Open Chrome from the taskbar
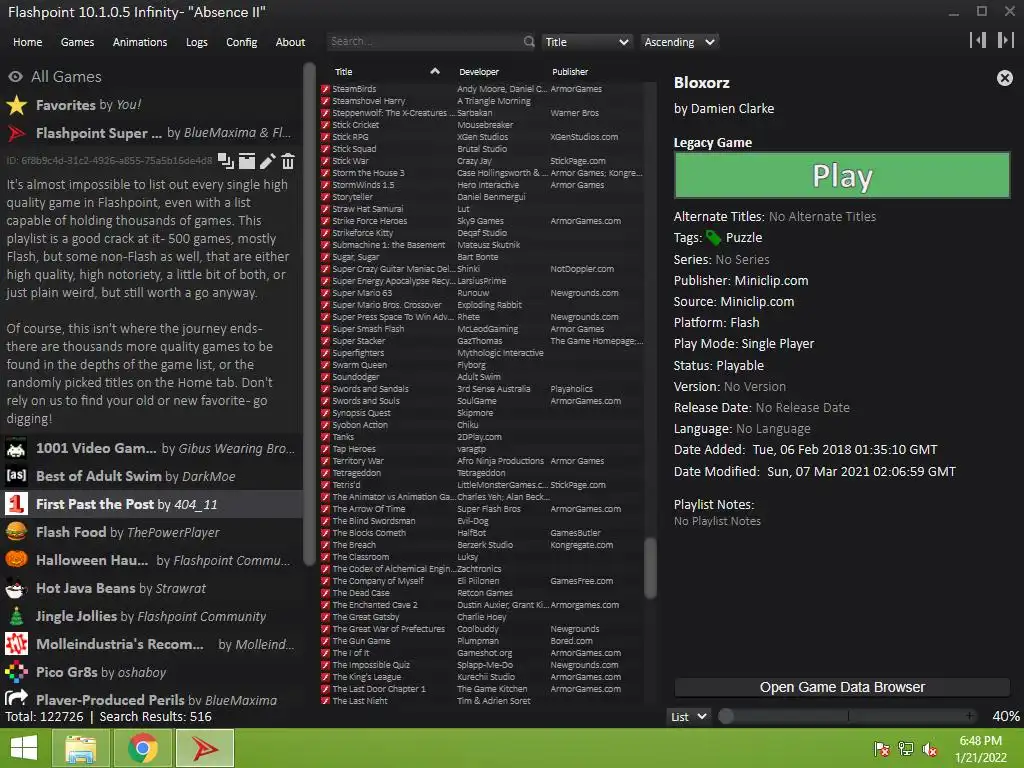 [x=143, y=748]
